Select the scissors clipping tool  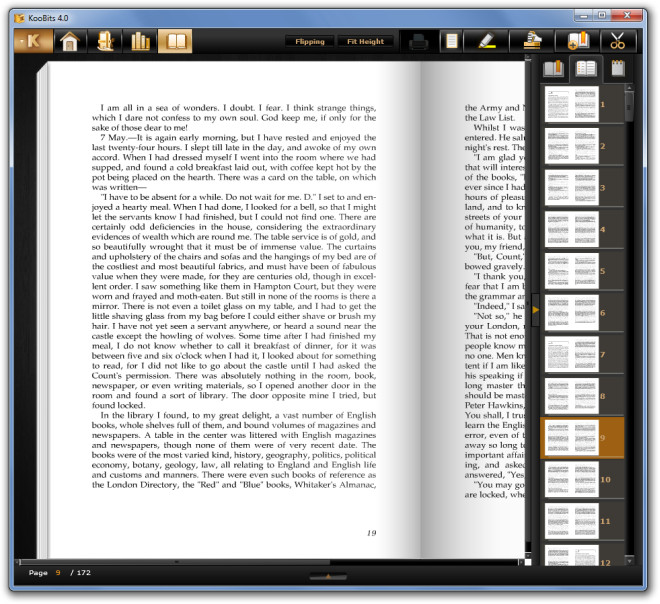617,41
